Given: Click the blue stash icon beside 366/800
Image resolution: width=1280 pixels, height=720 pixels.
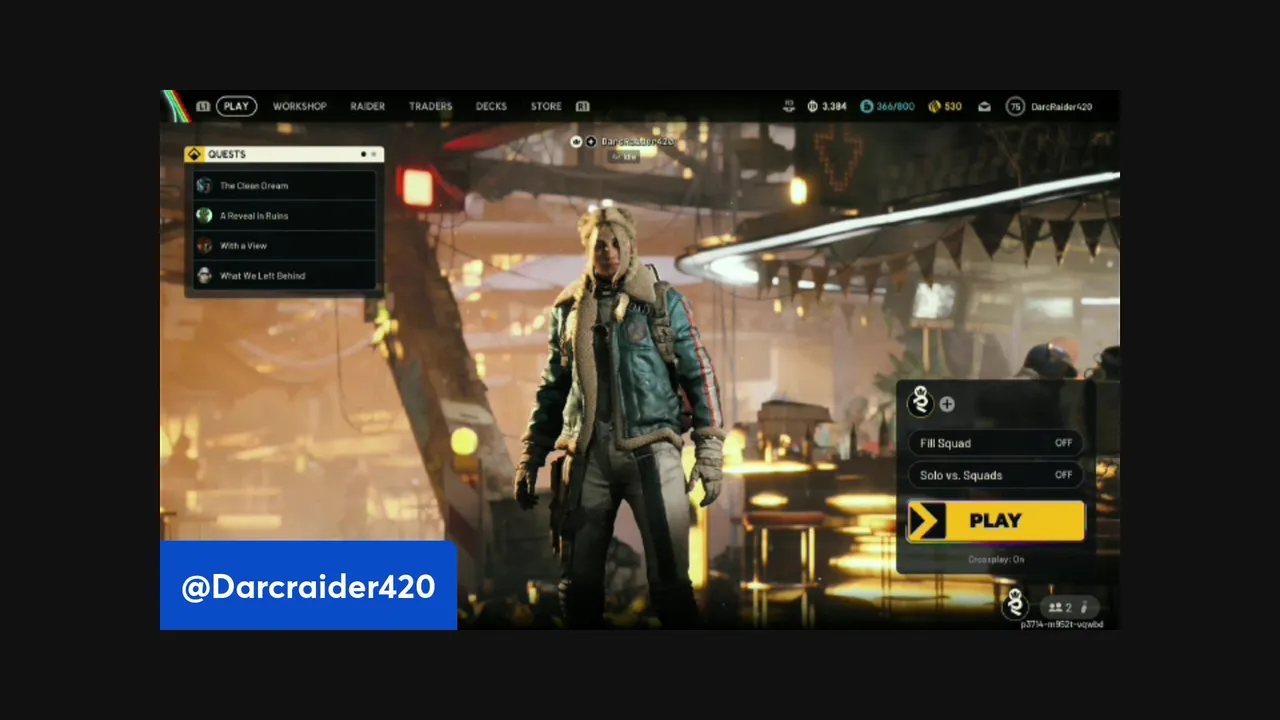Looking at the screenshot, I should 867,106.
